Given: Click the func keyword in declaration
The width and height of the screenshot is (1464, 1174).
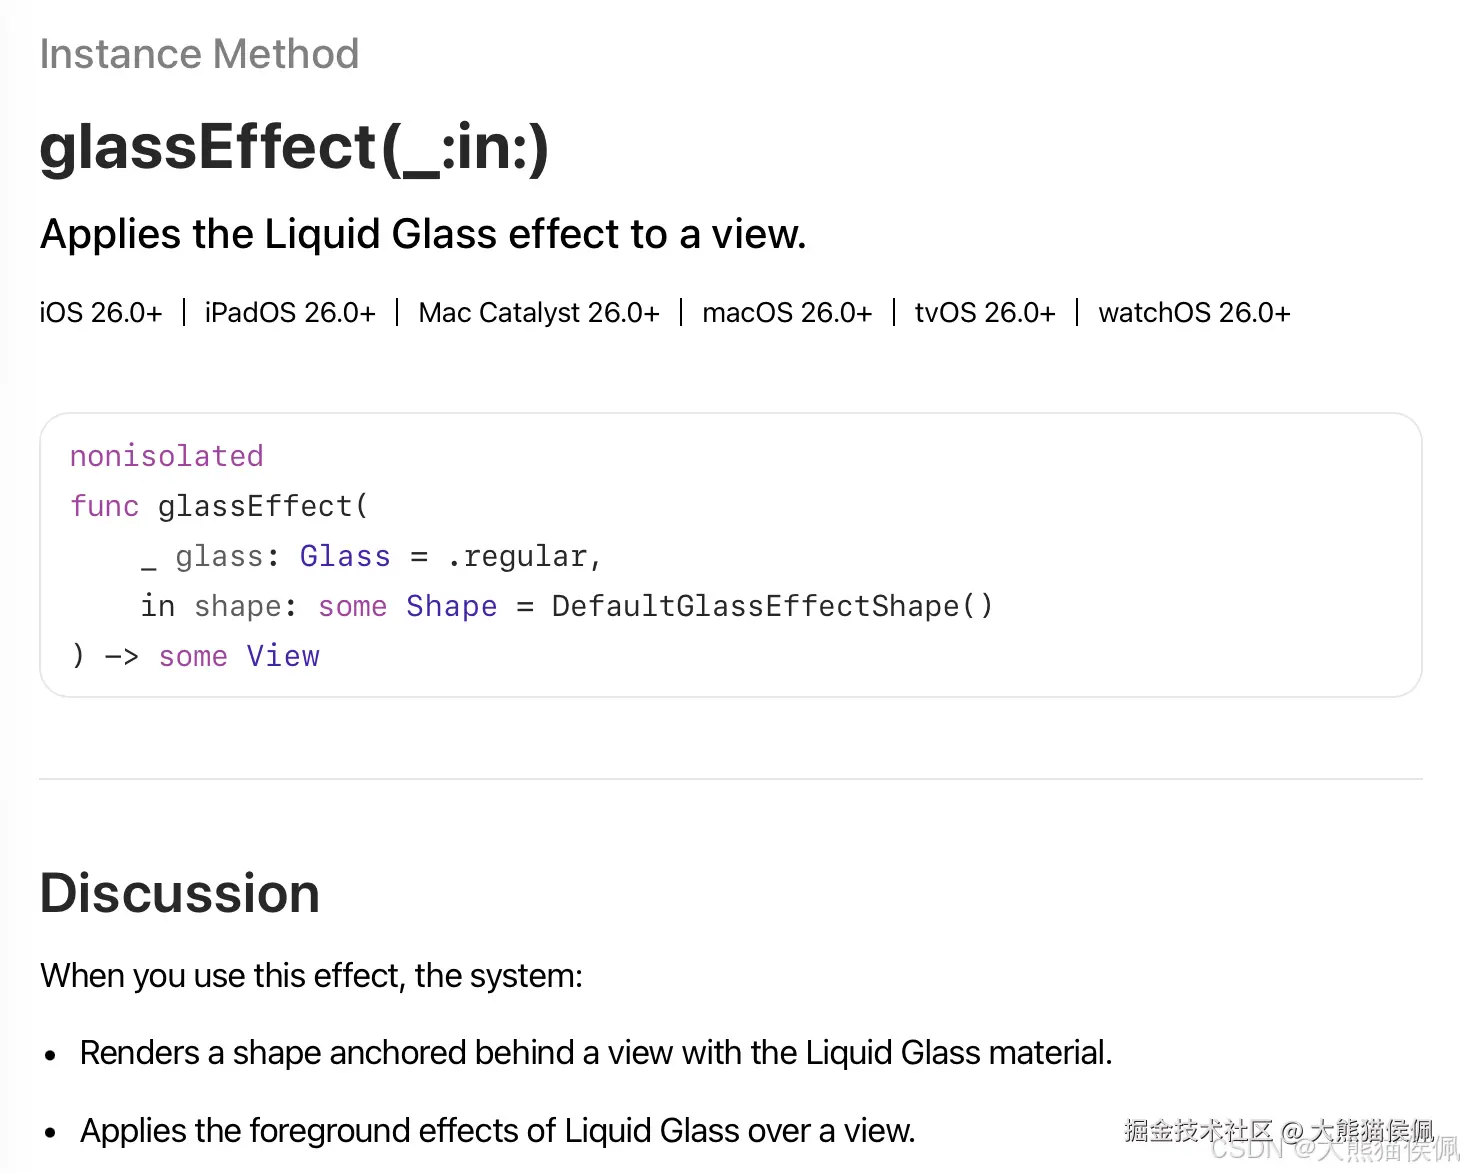Looking at the screenshot, I should 105,506.
